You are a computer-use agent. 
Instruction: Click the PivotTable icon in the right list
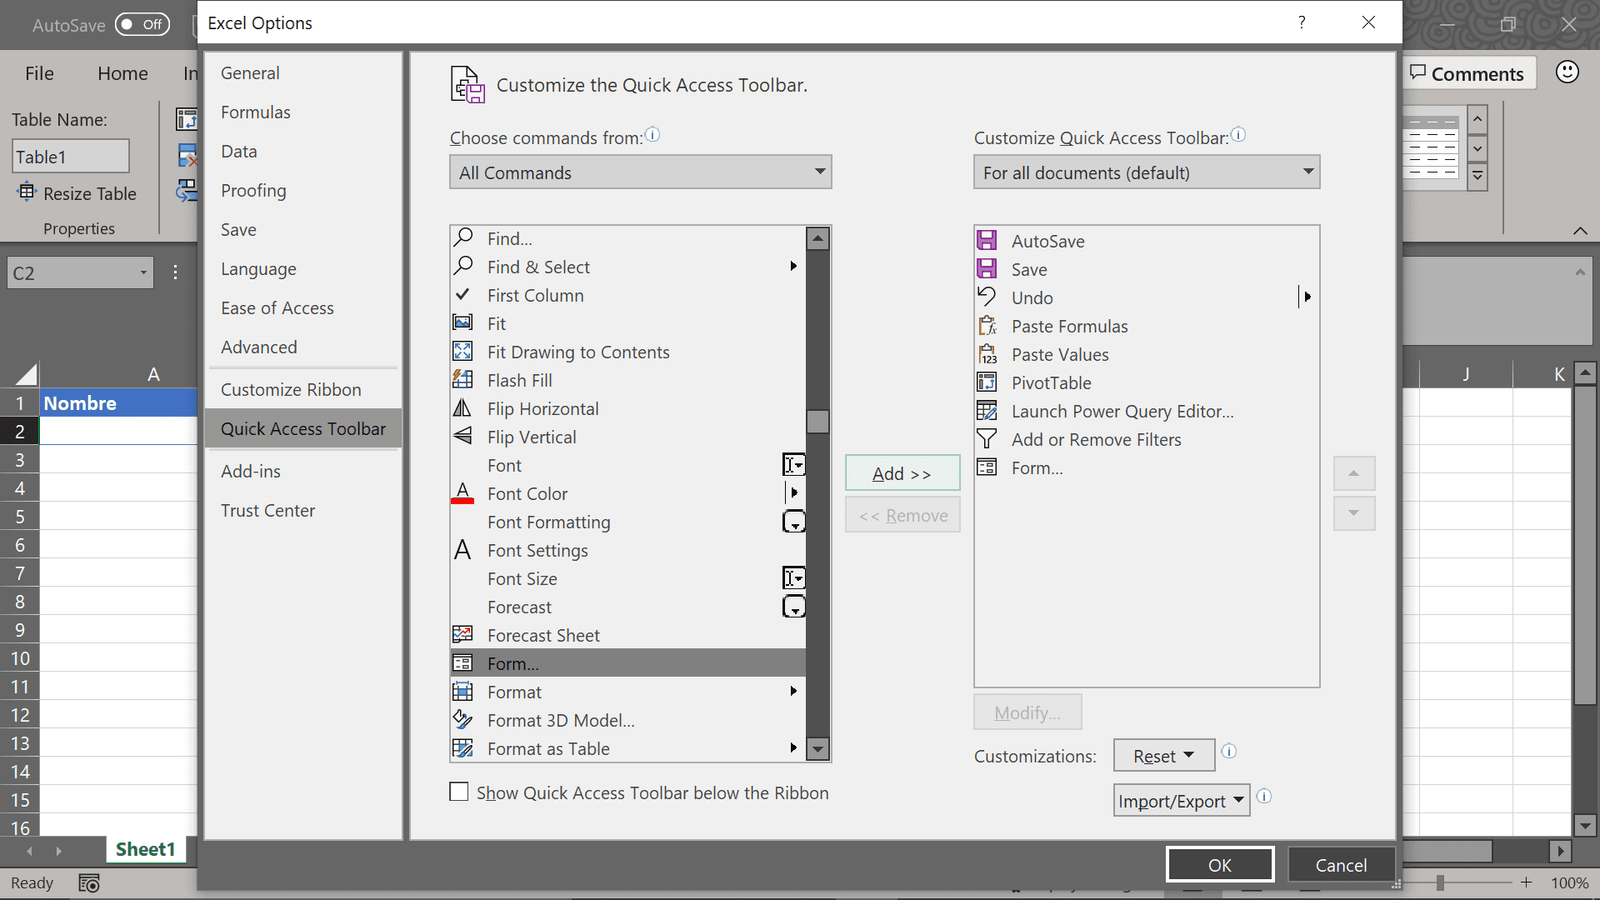point(987,382)
